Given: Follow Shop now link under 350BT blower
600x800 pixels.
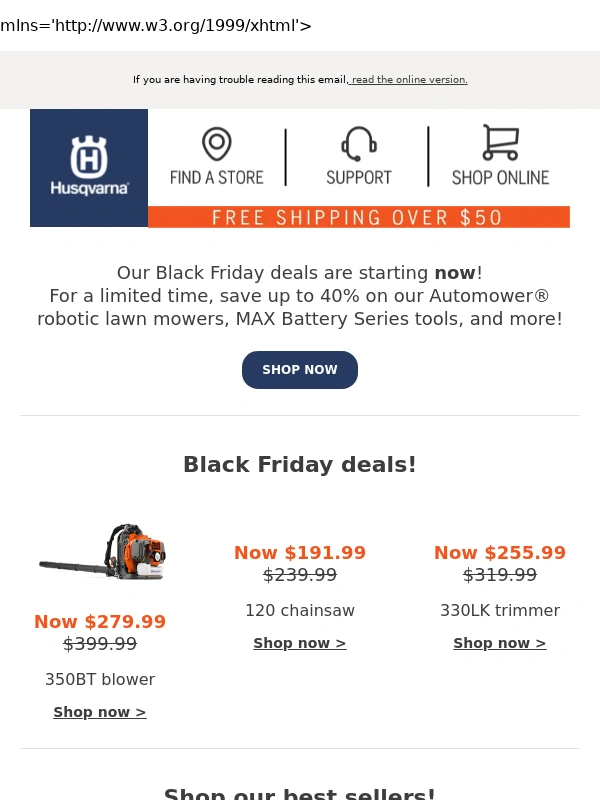Looking at the screenshot, I should point(100,712).
